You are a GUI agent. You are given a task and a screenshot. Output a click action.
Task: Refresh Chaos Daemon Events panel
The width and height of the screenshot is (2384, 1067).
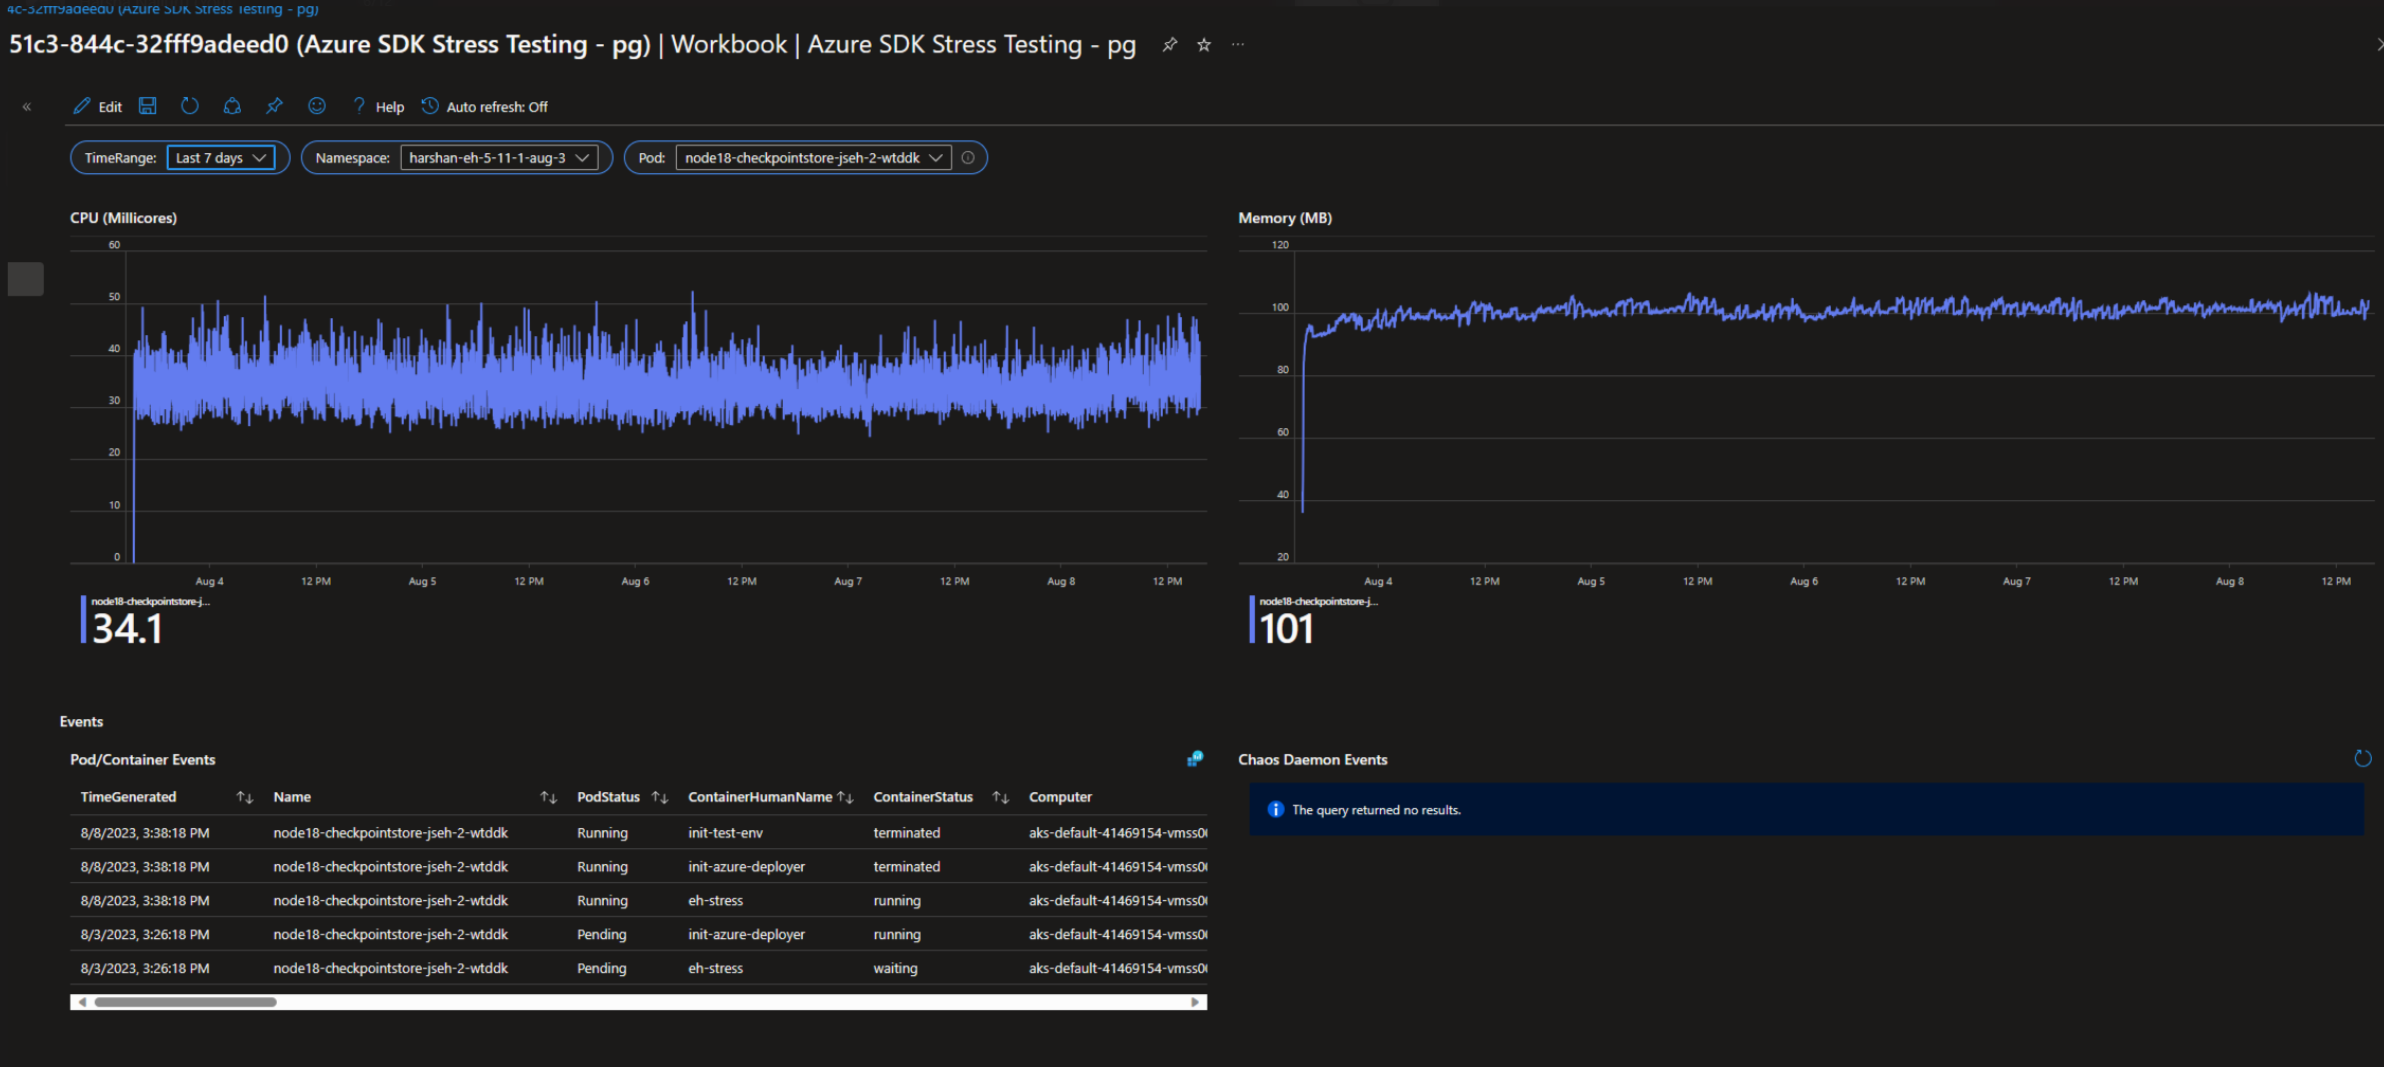click(x=2363, y=758)
